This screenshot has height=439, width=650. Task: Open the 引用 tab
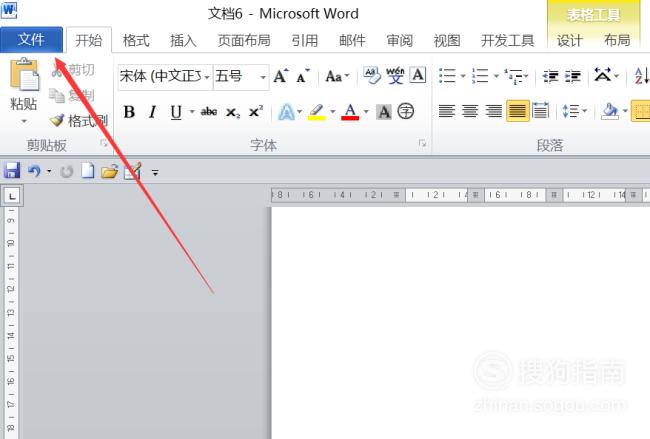point(305,41)
